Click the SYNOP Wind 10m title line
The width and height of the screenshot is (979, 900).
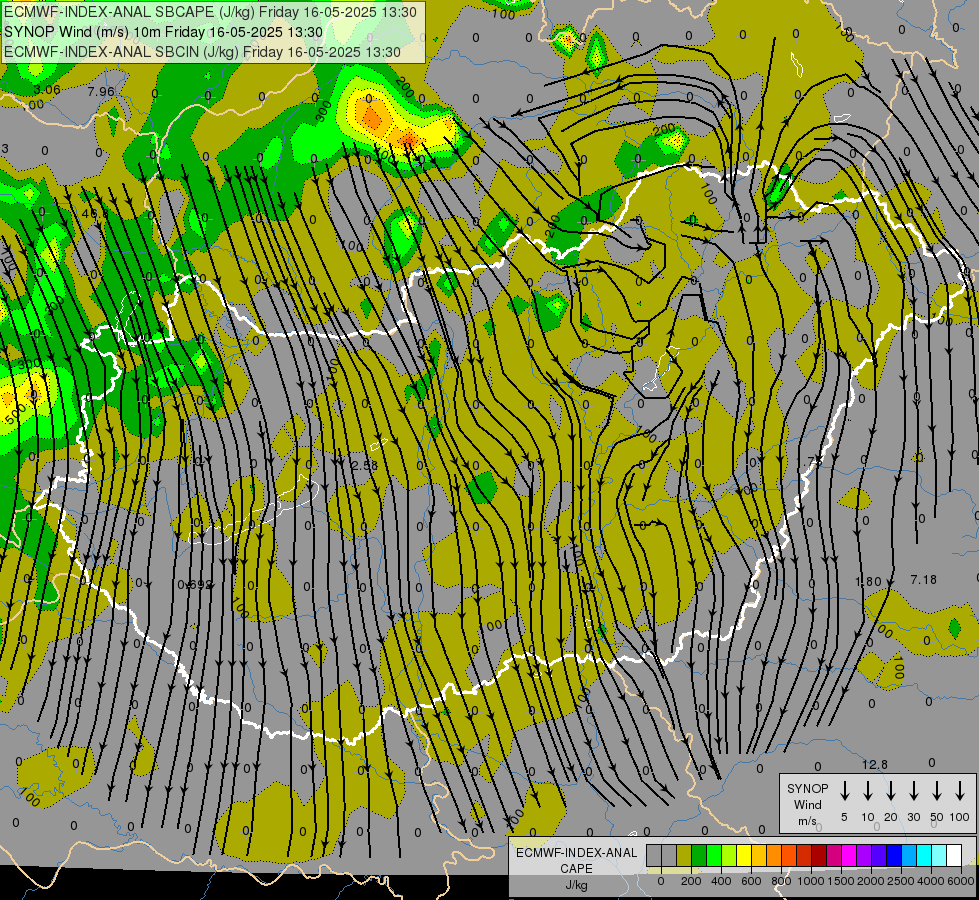click(x=164, y=32)
